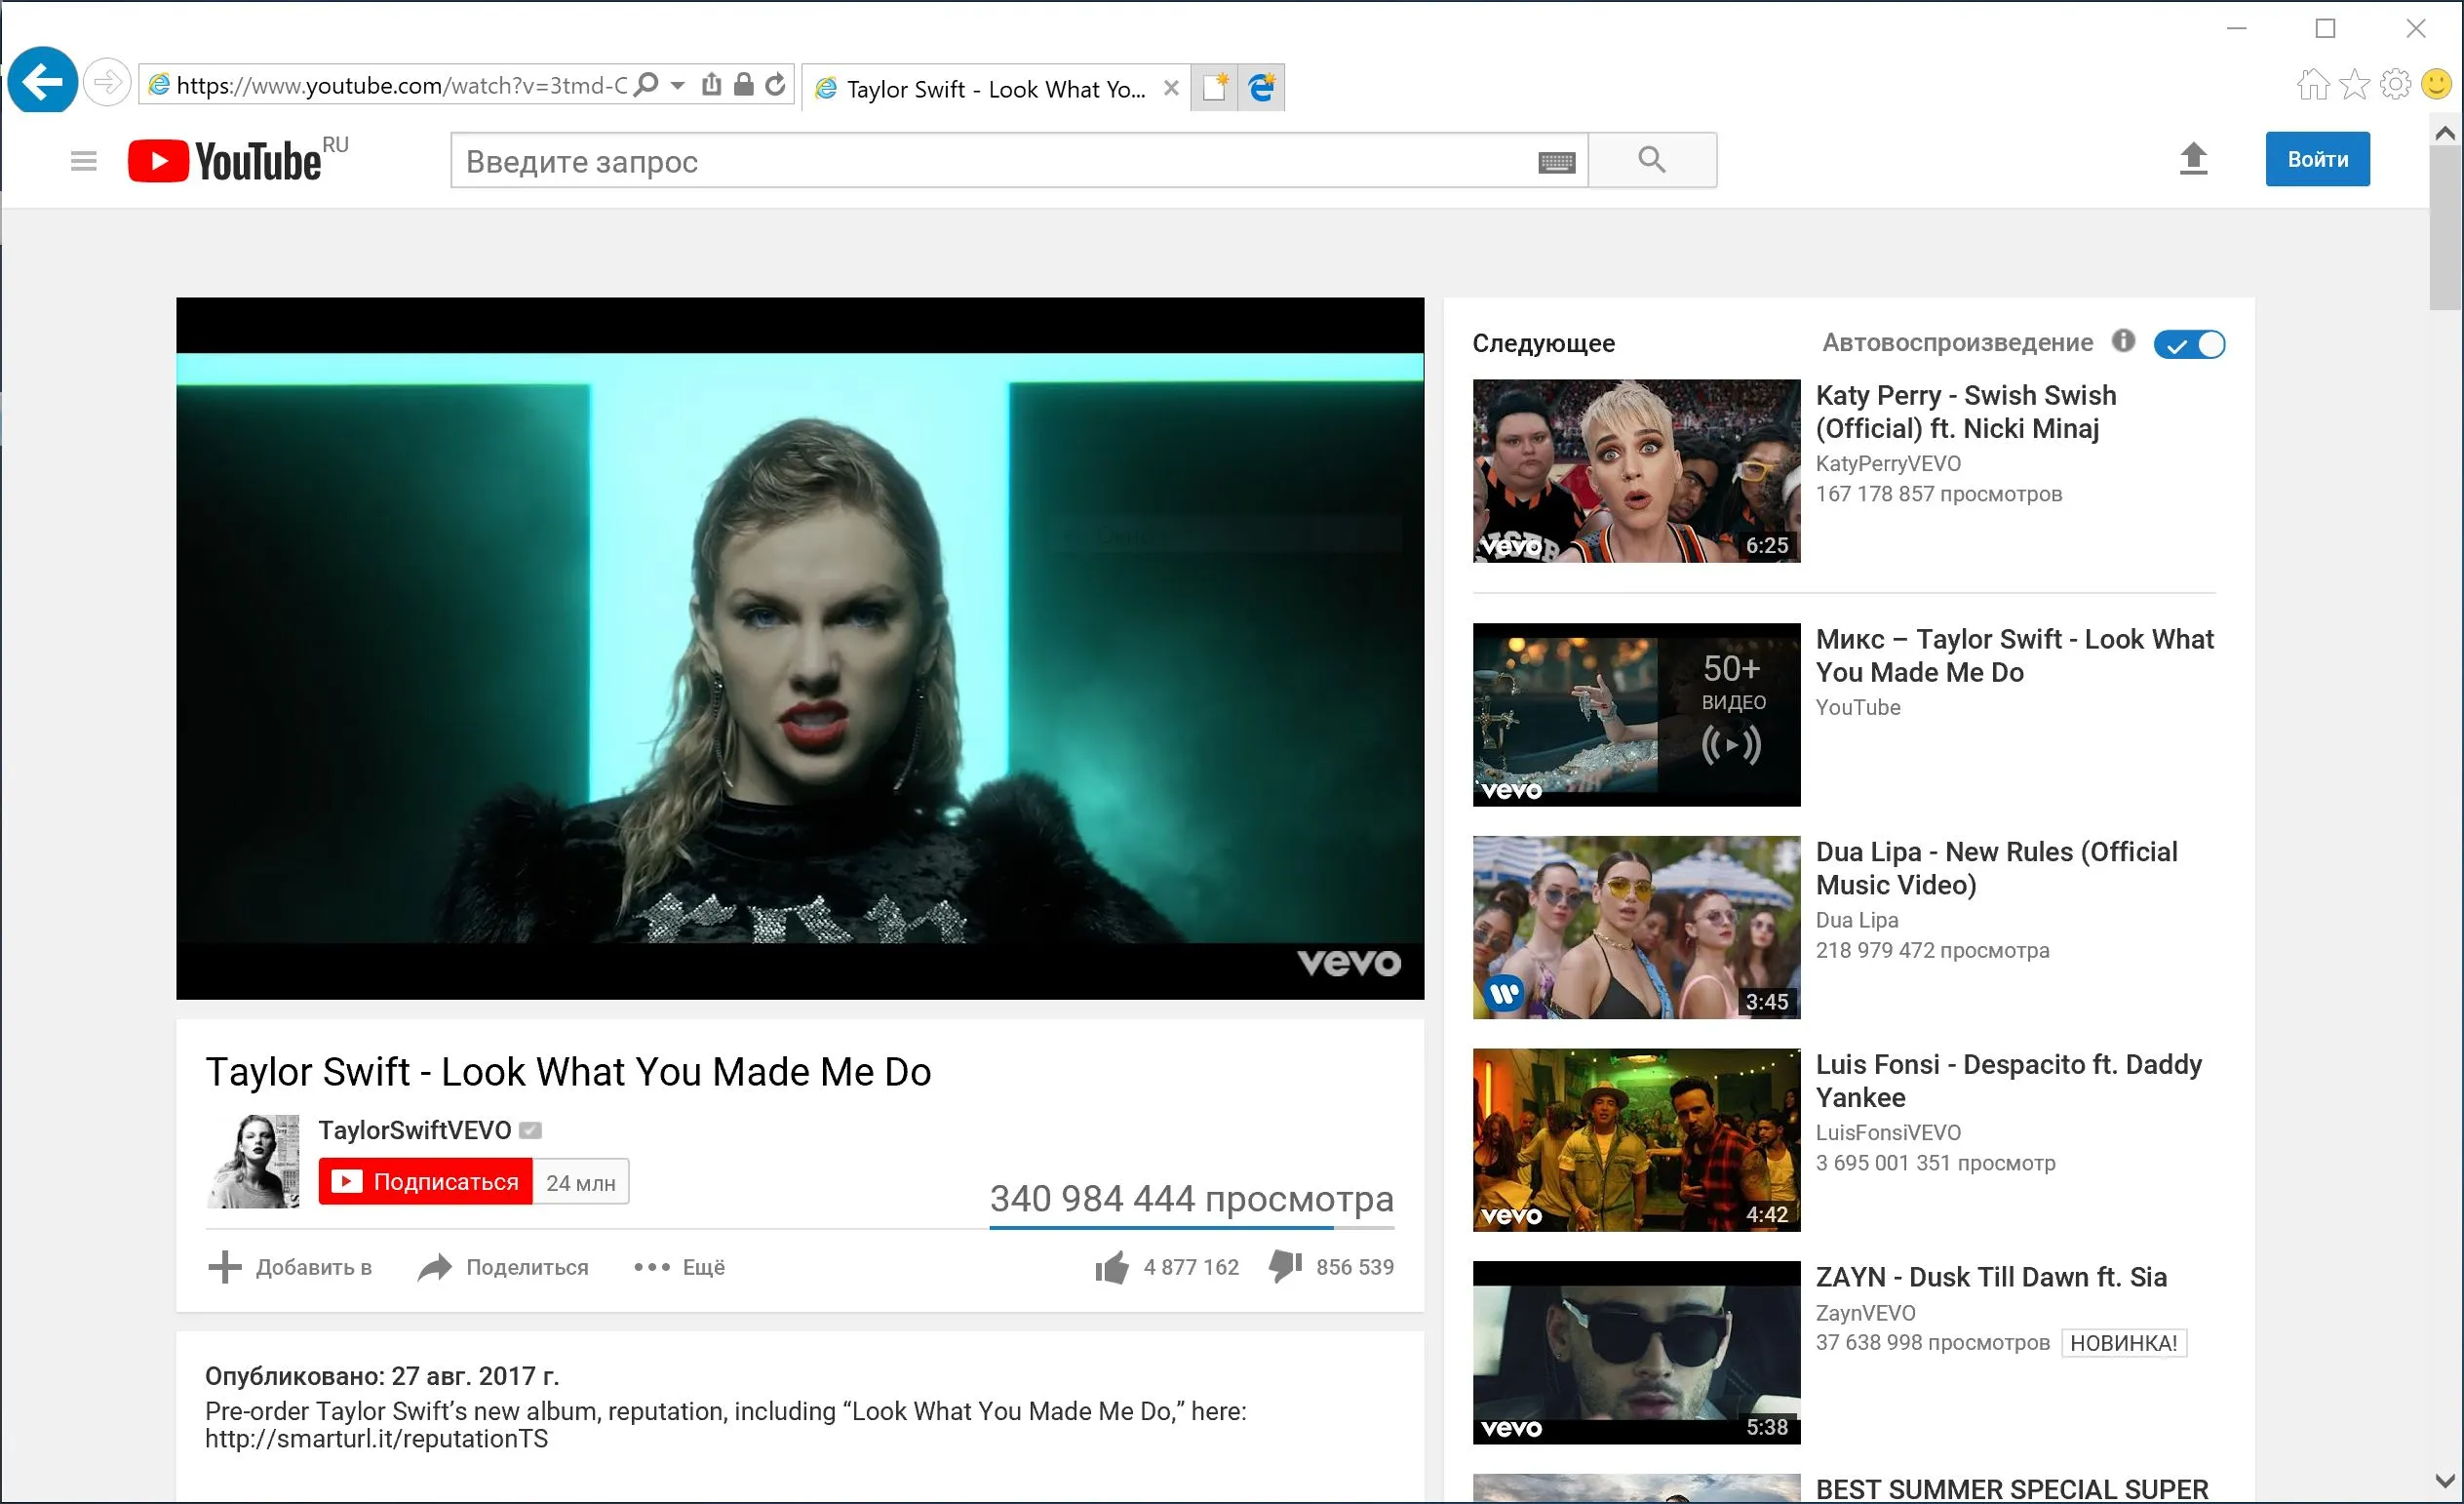Open Dua Lipa - New Rules title link
The image size is (2464, 1504).
pos(1996,868)
